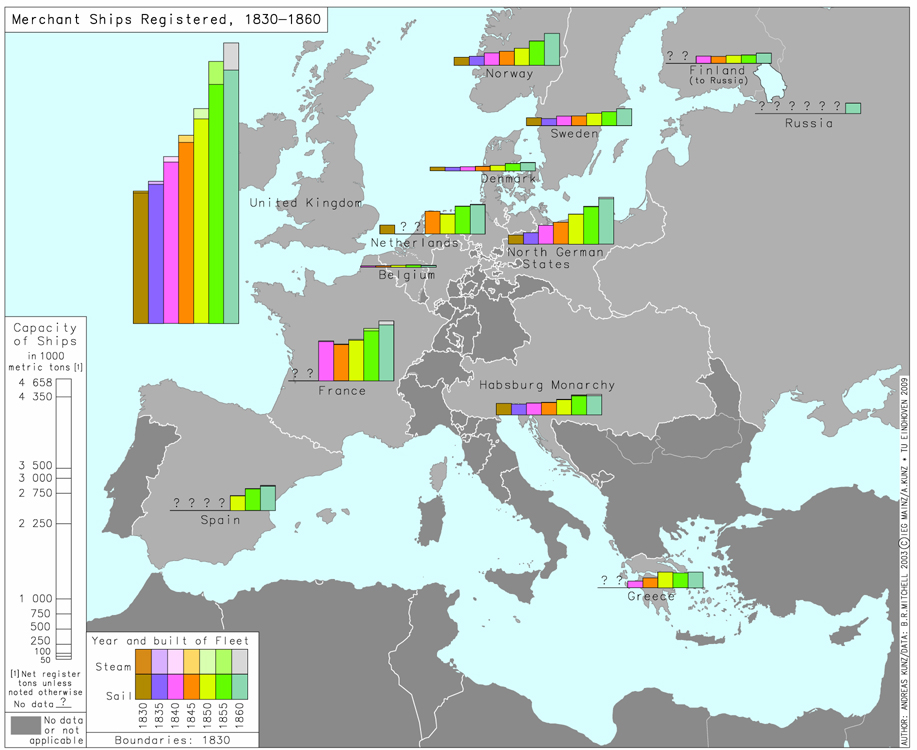Click Russia's single teal 1860 bar
The height and width of the screenshot is (750, 917).
click(x=852, y=108)
